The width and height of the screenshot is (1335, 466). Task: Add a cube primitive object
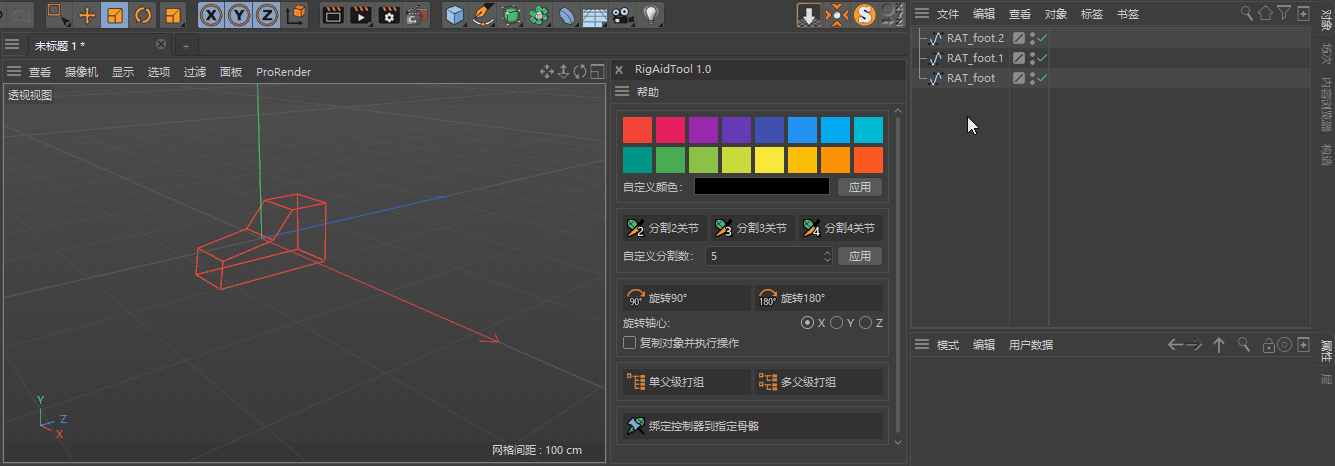455,14
